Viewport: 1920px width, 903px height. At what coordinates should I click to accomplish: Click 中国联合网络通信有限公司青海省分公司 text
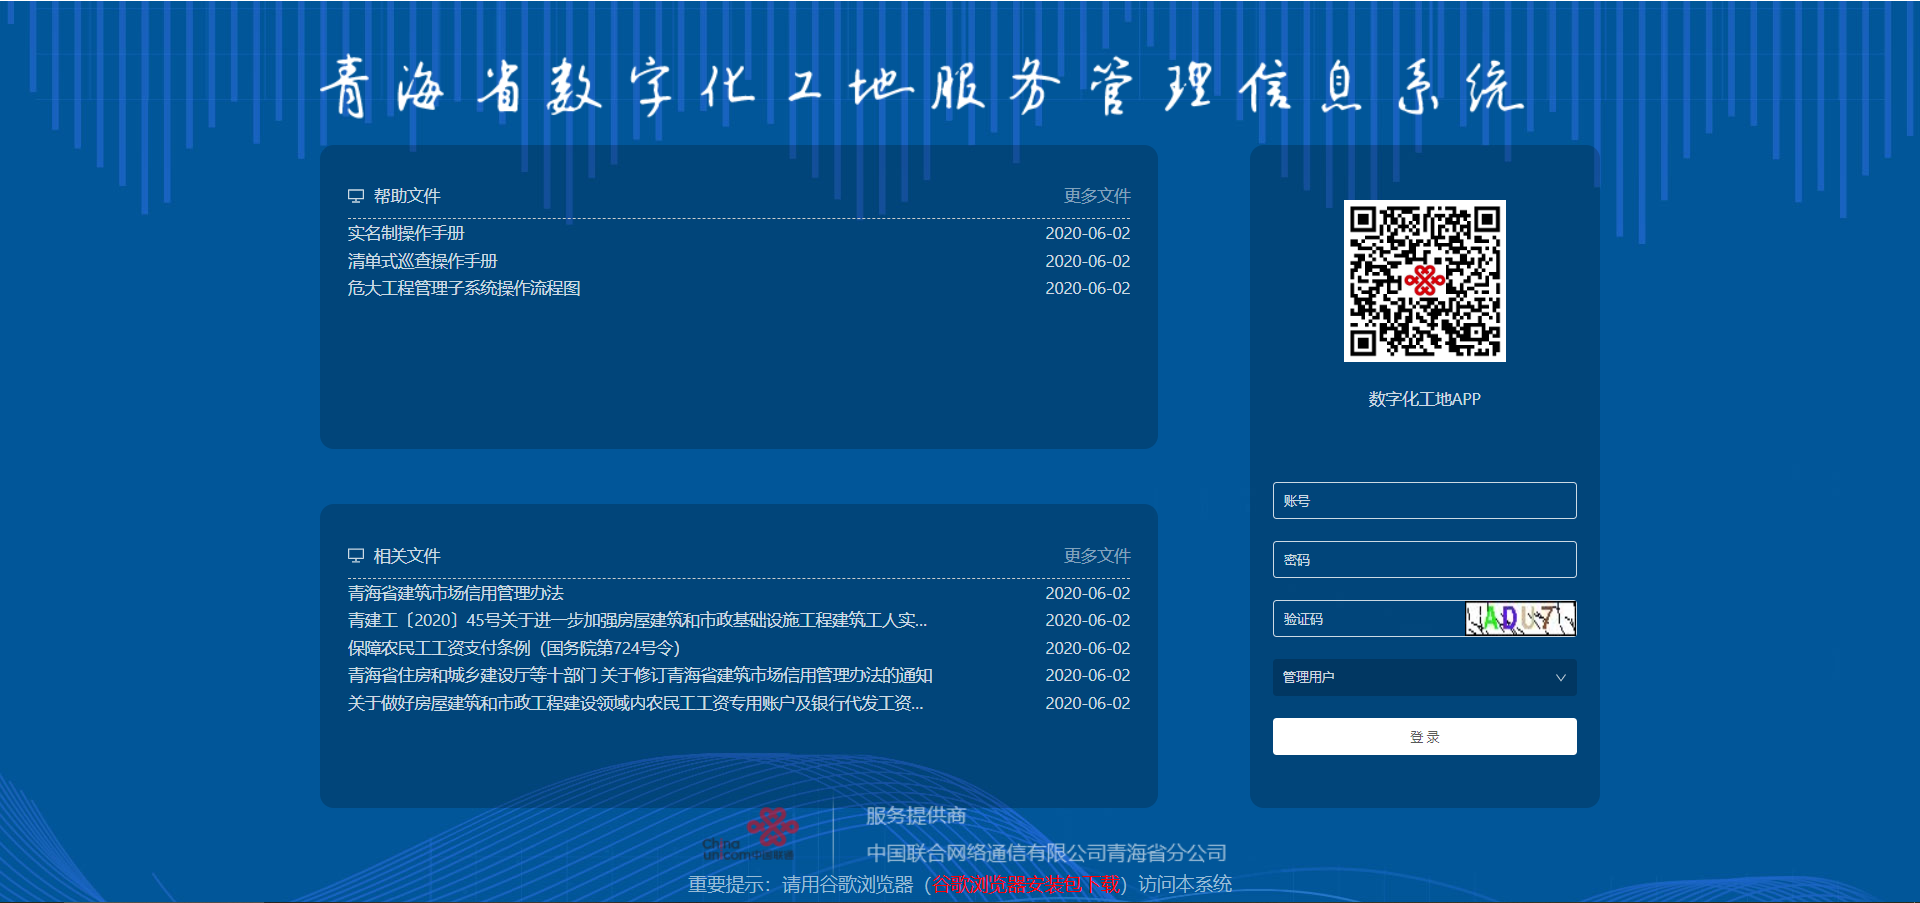(x=1046, y=853)
